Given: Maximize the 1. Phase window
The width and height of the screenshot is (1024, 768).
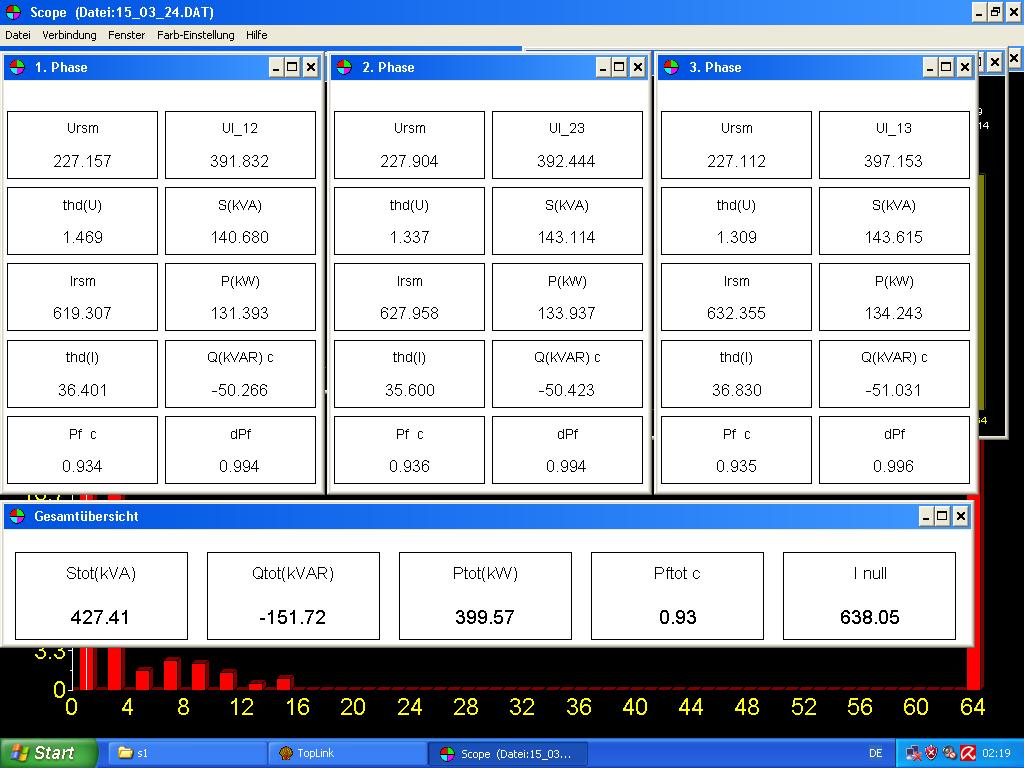Looking at the screenshot, I should (x=292, y=67).
